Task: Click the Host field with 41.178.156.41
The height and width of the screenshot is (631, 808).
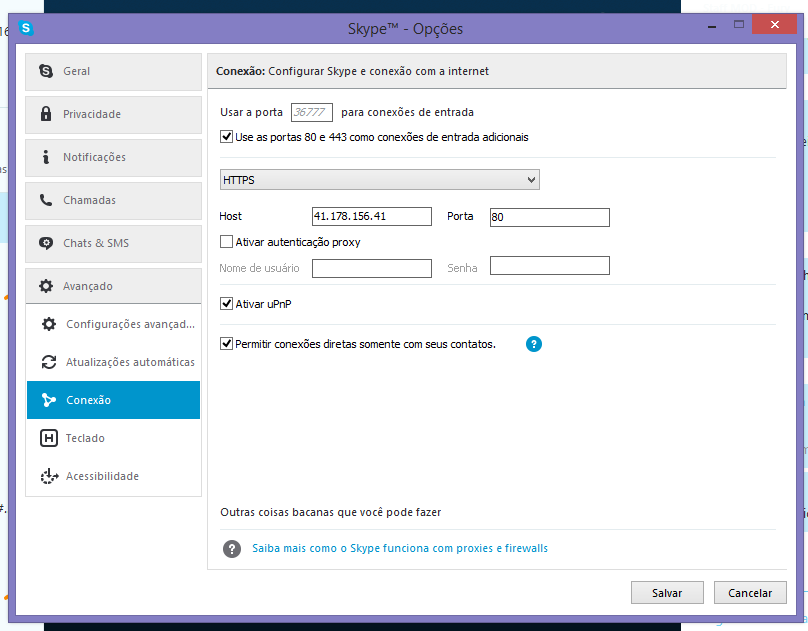Action: tap(372, 216)
